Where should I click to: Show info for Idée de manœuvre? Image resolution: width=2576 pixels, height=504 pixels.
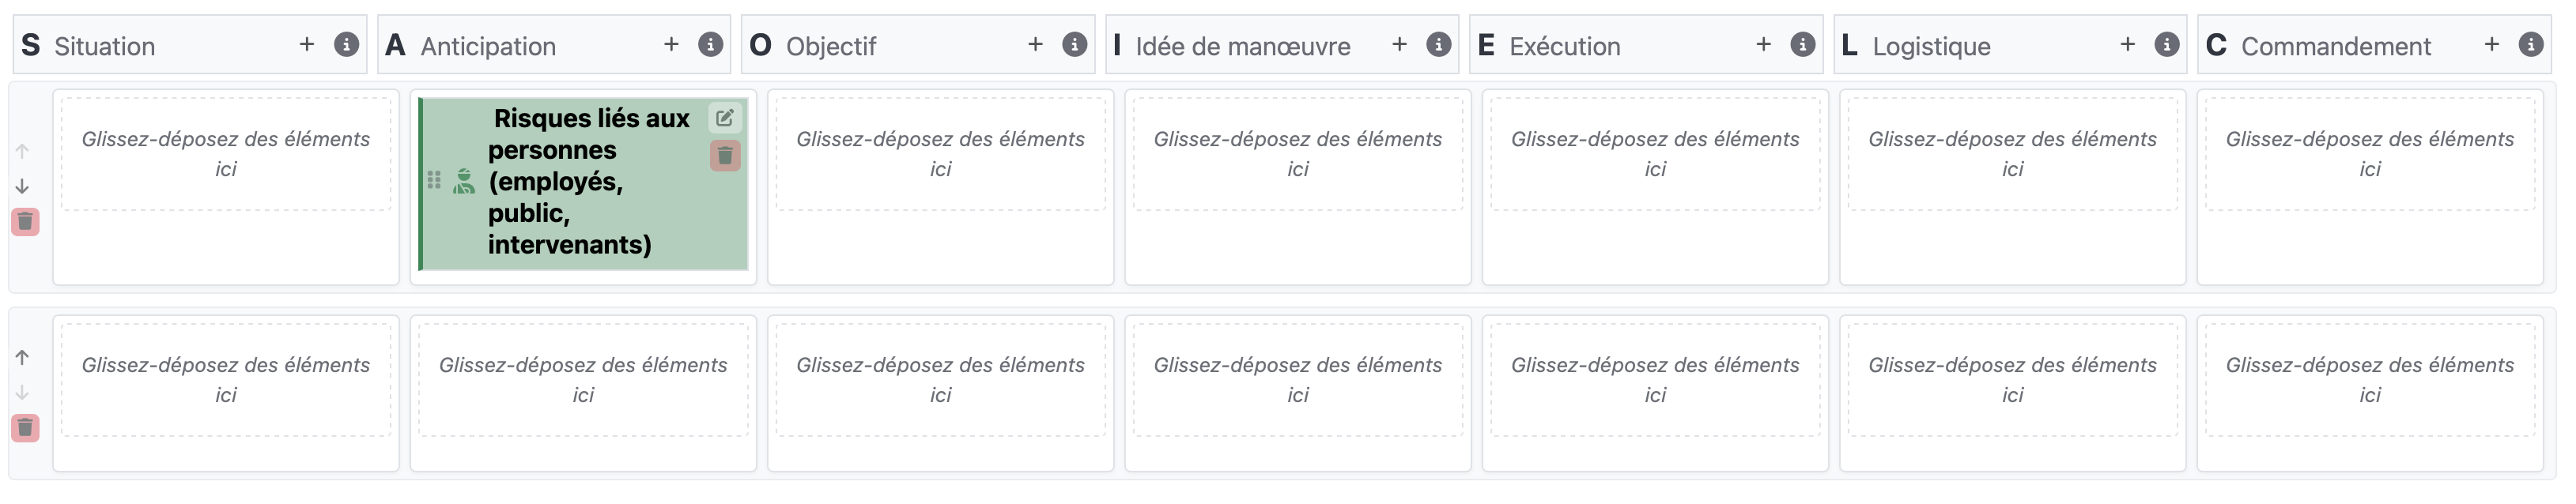click(1438, 45)
